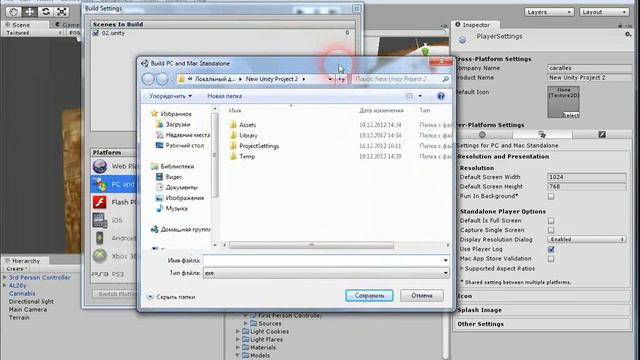640x360 pixels.
Task: Expand the Splash Image section
Action: 542,310
